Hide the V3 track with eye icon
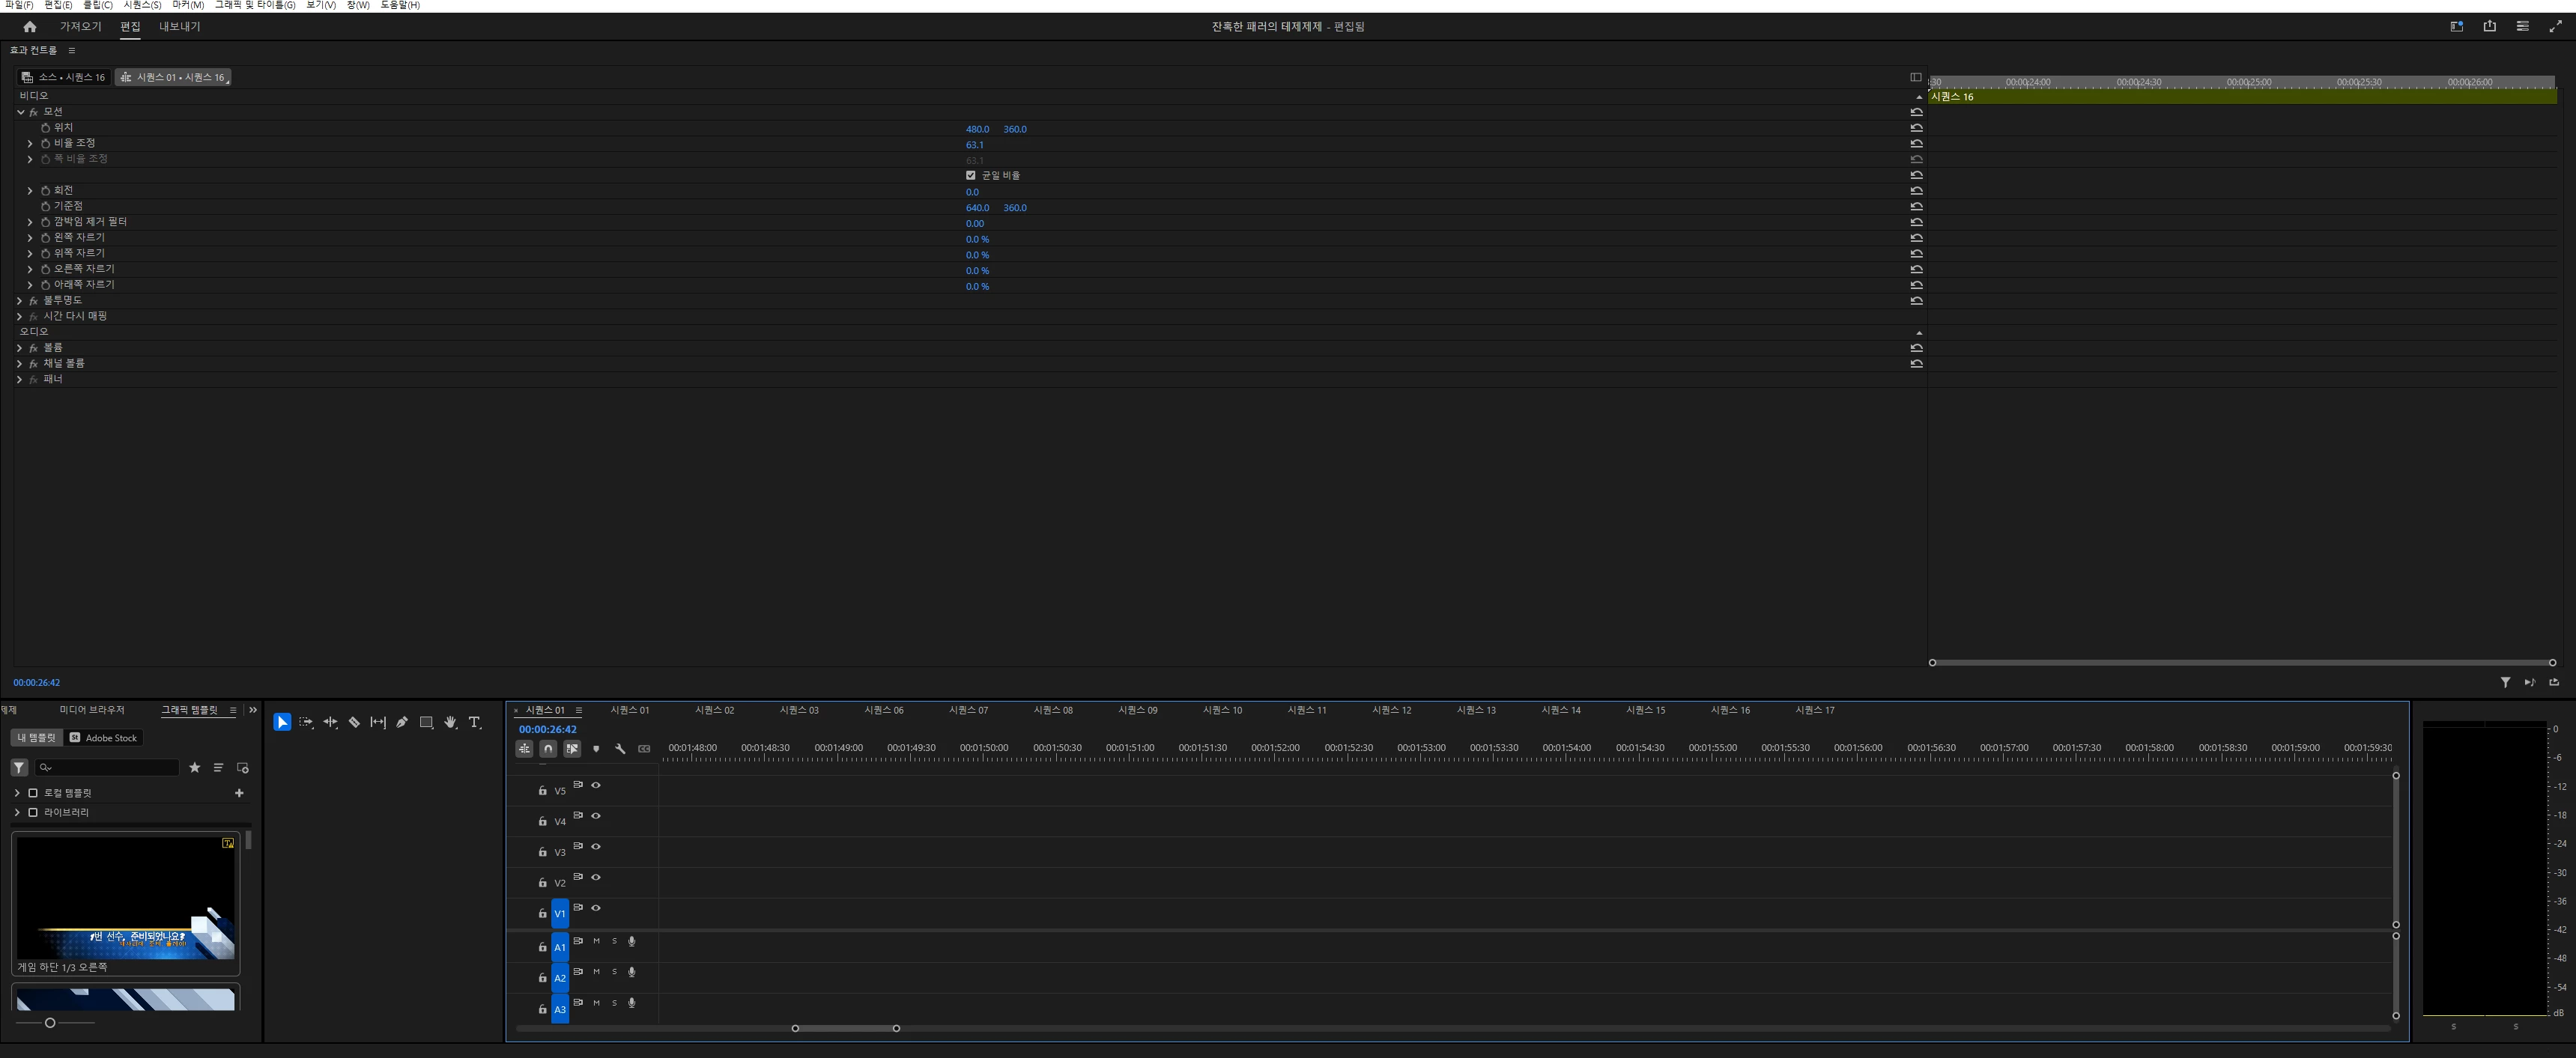Image resolution: width=2576 pixels, height=1058 pixels. pyautogui.click(x=596, y=847)
